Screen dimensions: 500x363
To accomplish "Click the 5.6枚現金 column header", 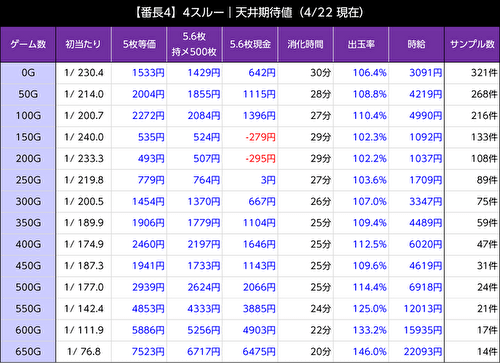I will pyautogui.click(x=250, y=44).
